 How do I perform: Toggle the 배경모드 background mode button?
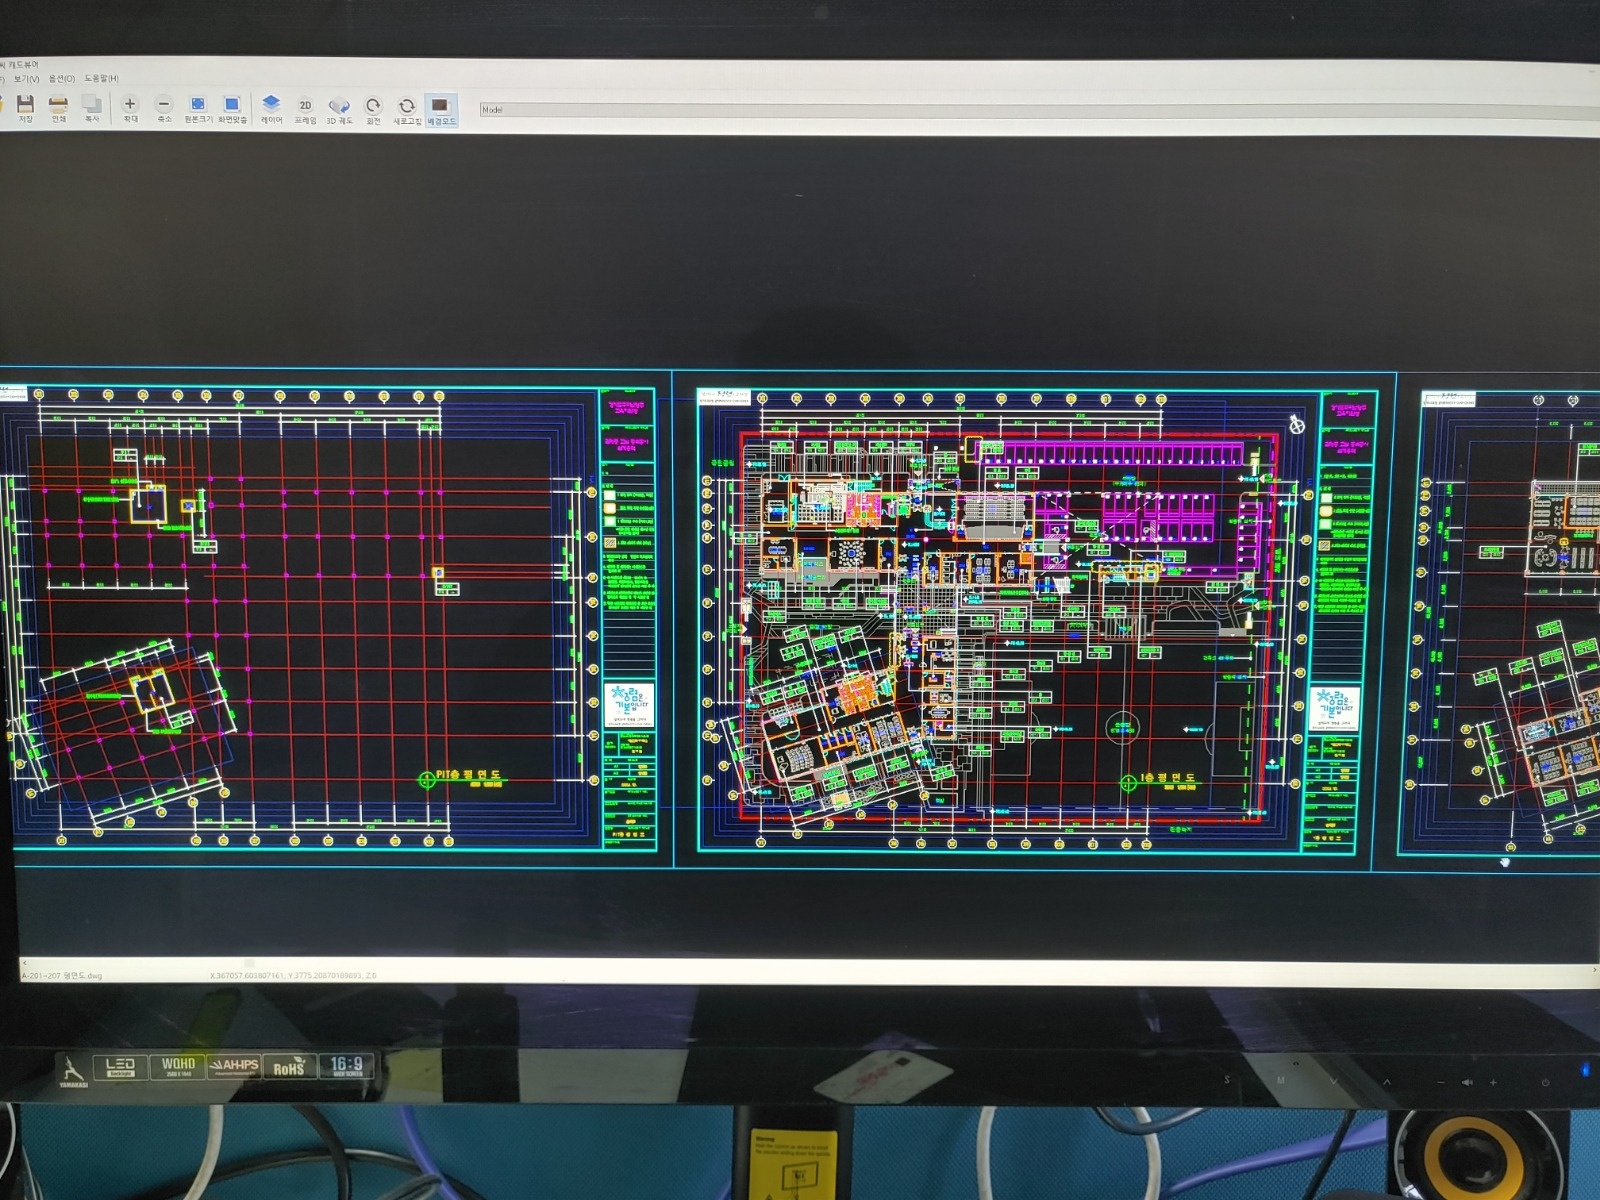[441, 110]
